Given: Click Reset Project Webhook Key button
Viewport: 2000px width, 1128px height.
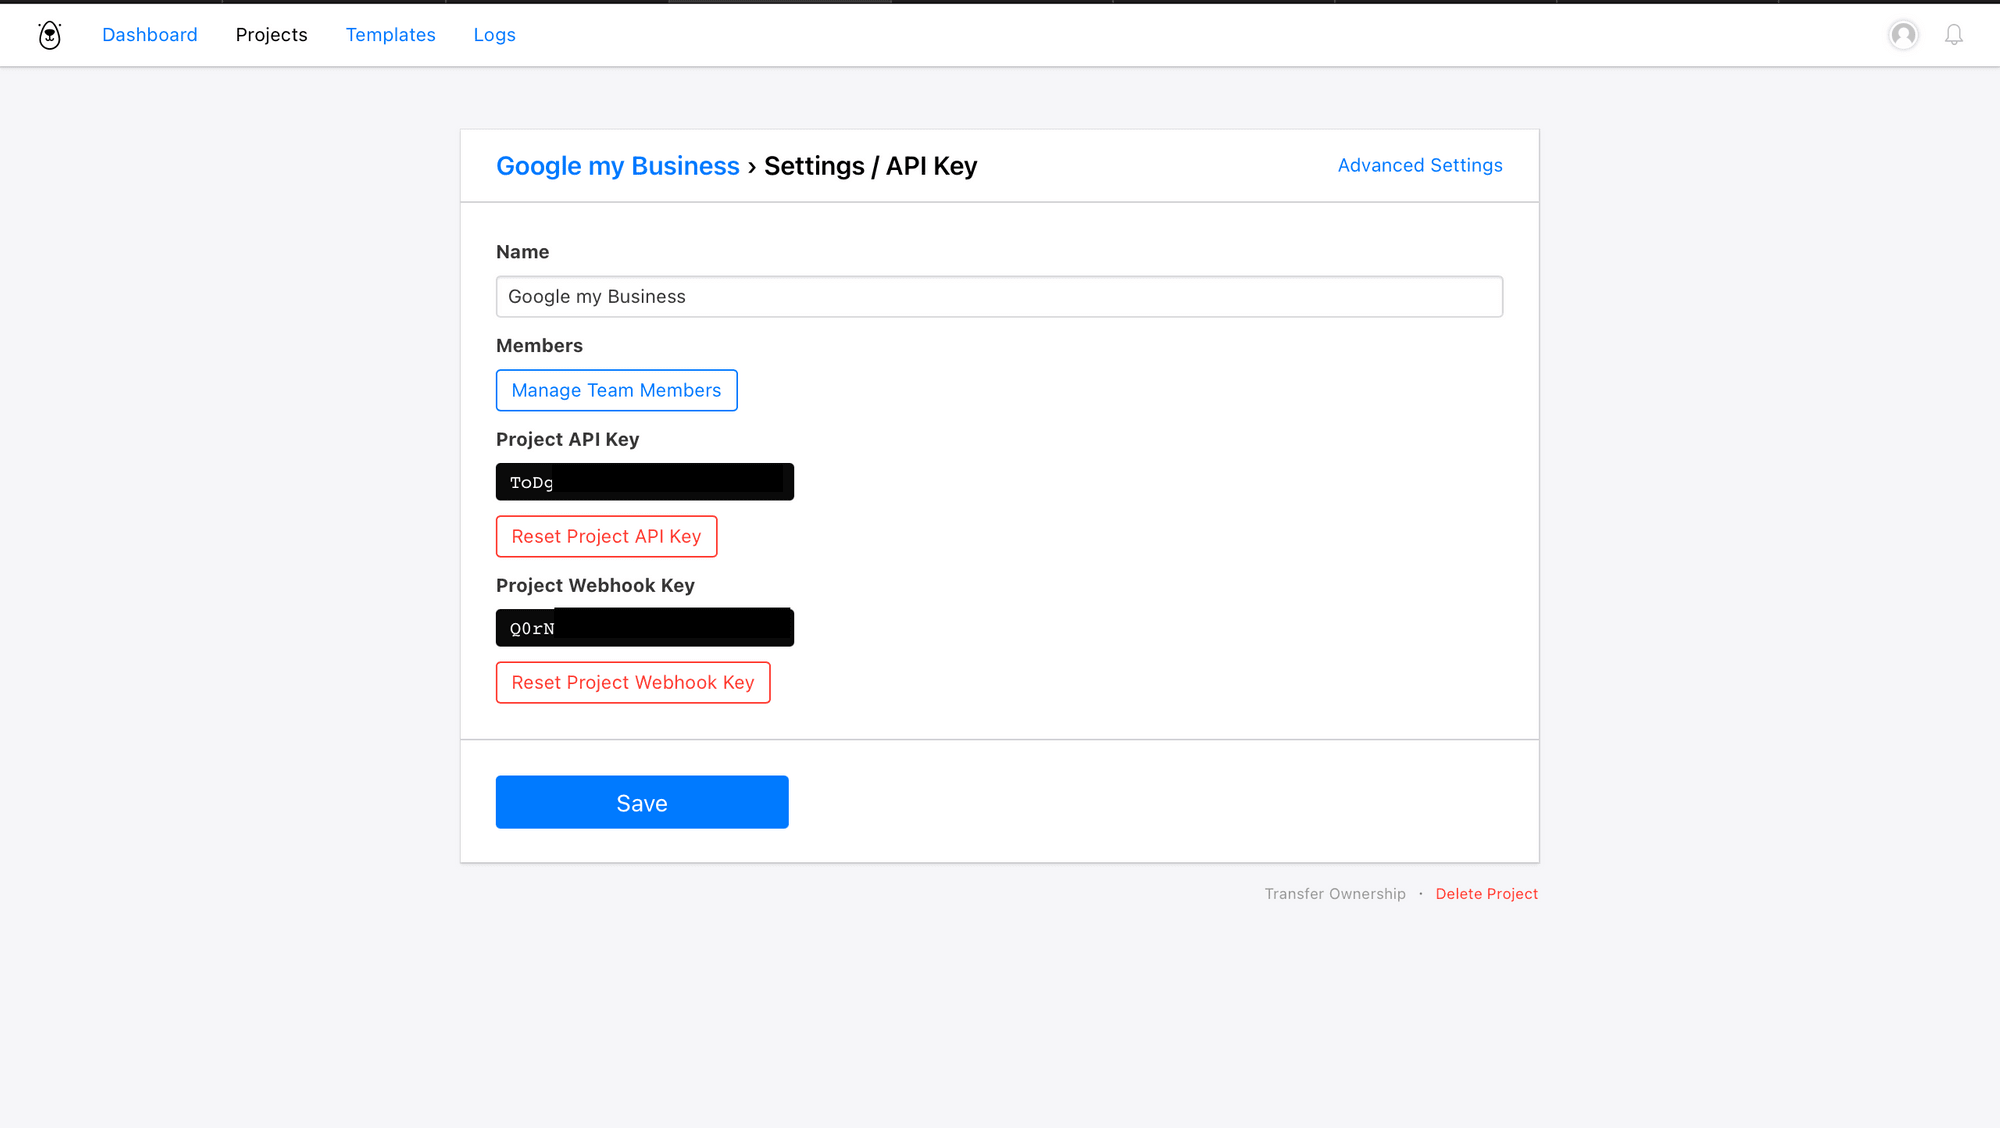Looking at the screenshot, I should tap(633, 682).
